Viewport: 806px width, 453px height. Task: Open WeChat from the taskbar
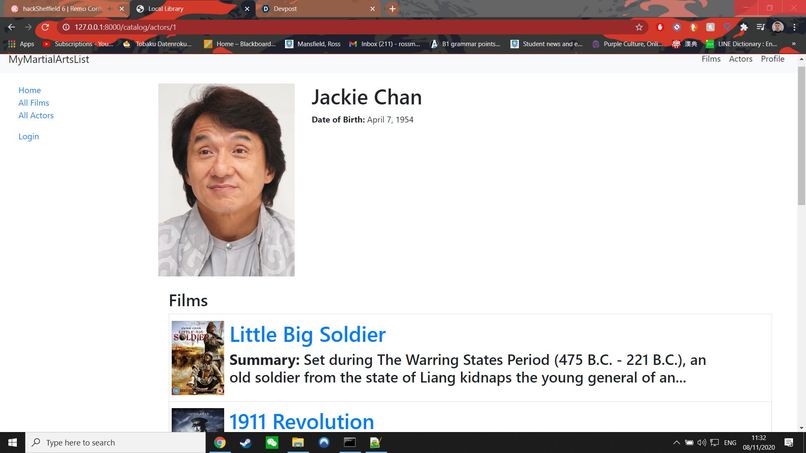coord(272,442)
